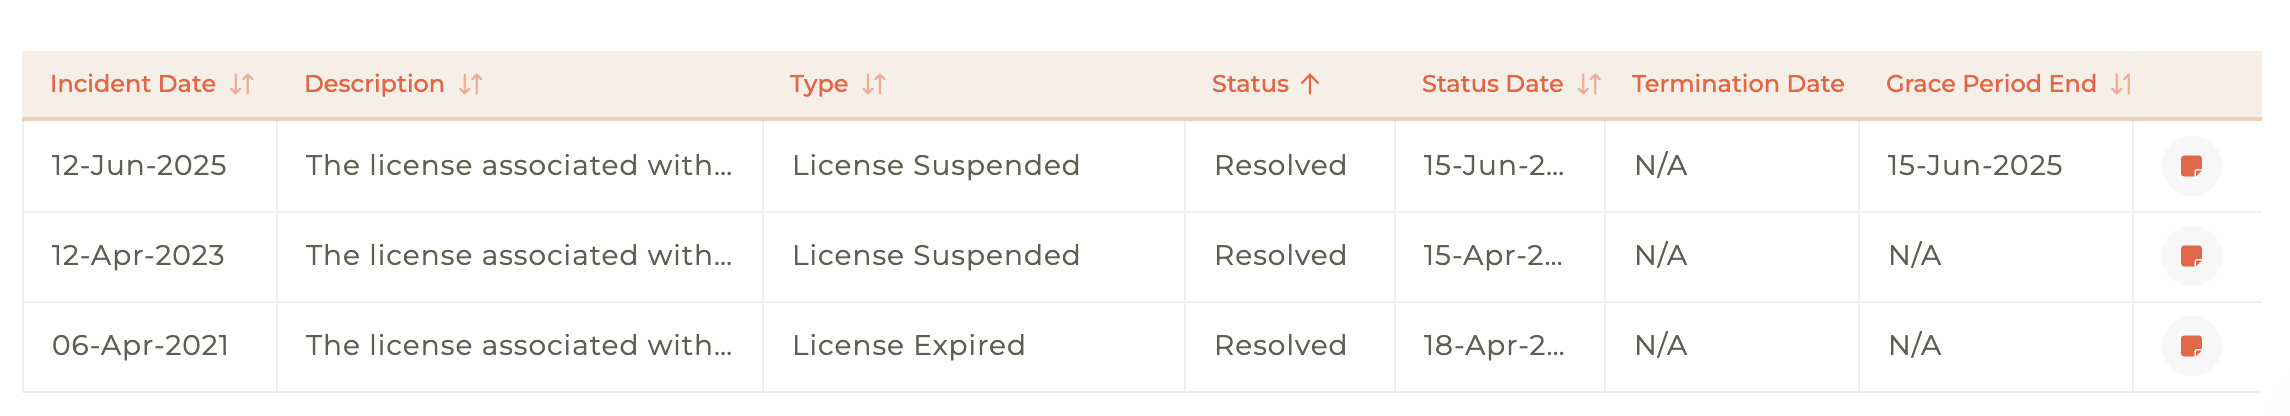Image resolution: width=2290 pixels, height=416 pixels.
Task: Click truncated description in 06-Apr-2021 row
Action: [519, 346]
